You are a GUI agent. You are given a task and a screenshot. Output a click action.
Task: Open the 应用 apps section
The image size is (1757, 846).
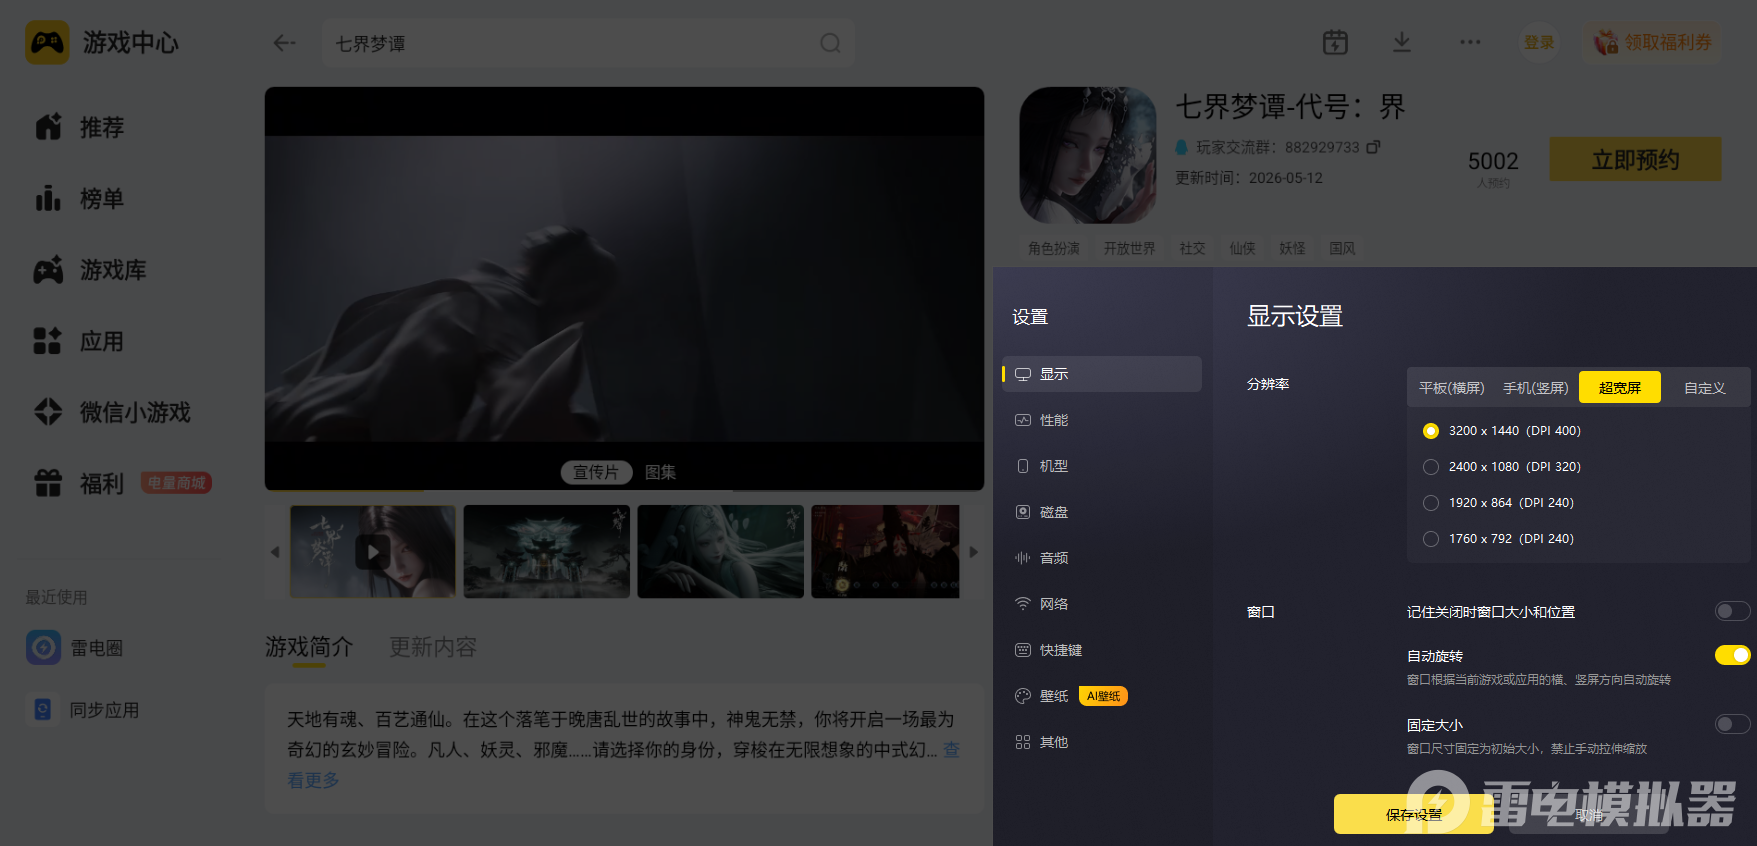point(80,341)
